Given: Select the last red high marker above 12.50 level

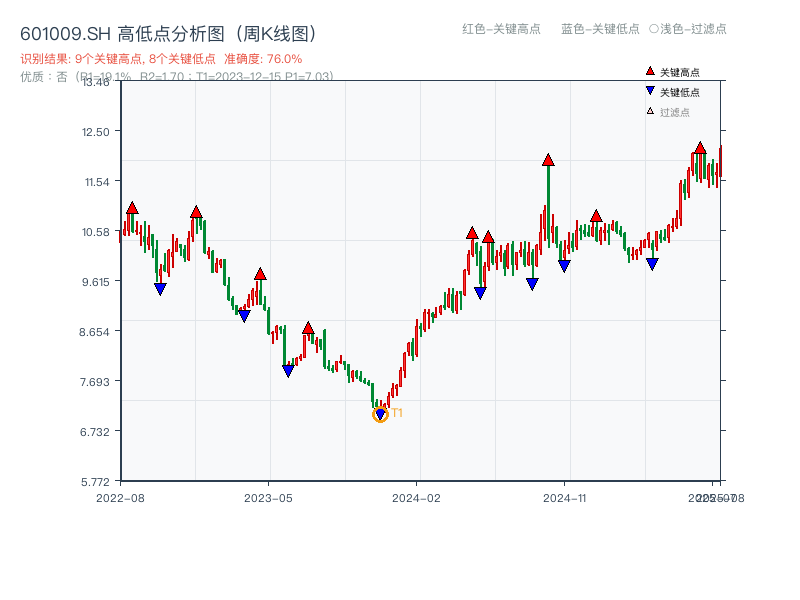Looking at the screenshot, I should click(700, 148).
